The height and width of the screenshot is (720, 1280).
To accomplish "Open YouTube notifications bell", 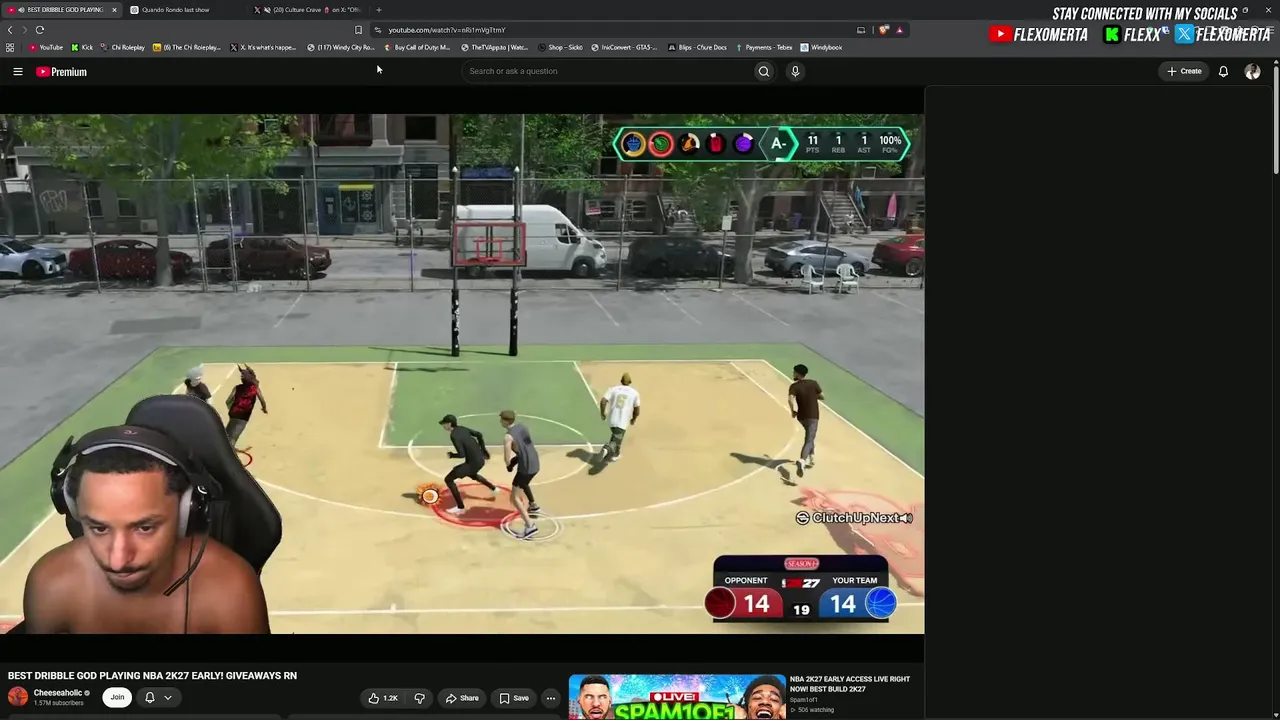I will pyautogui.click(x=1223, y=71).
